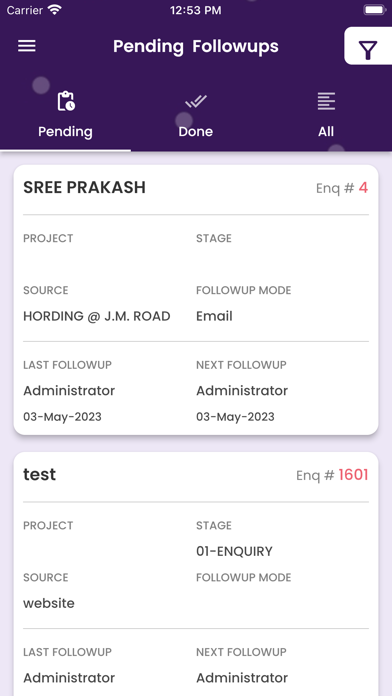Tap the Wi-Fi status icon

pos(55,10)
